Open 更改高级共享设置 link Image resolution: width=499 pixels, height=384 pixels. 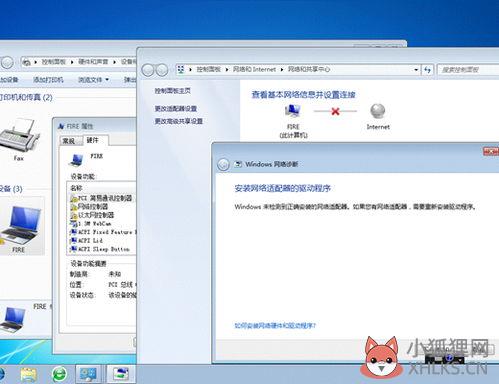178,121
